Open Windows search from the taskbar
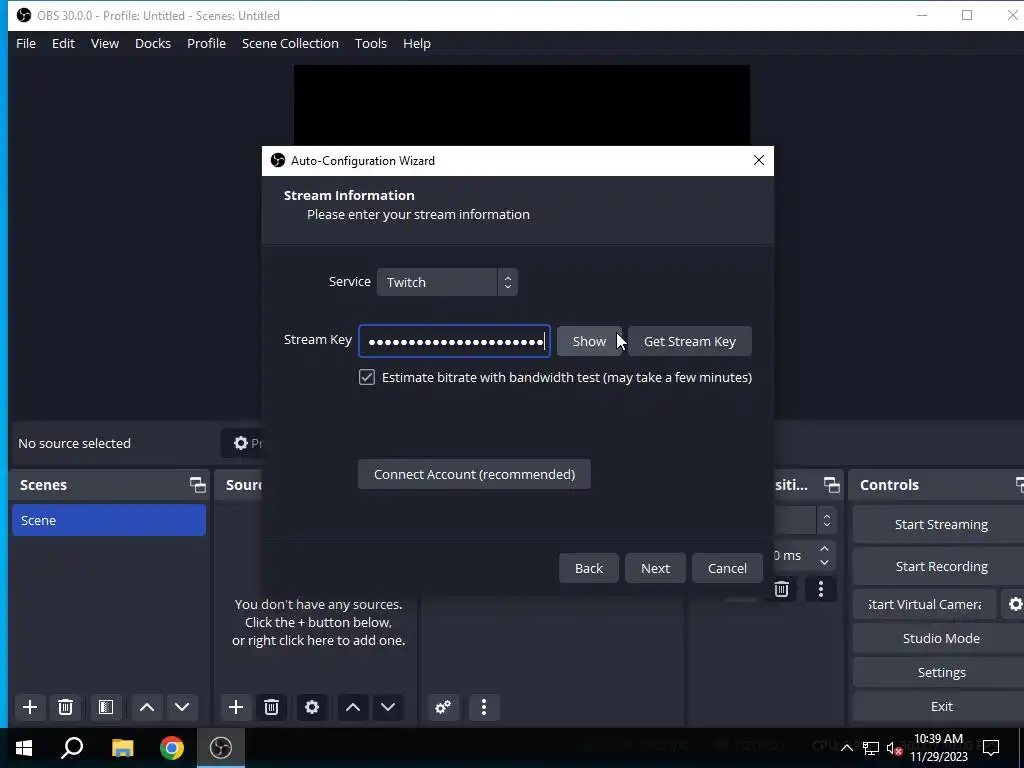This screenshot has width=1024, height=768. [72, 748]
